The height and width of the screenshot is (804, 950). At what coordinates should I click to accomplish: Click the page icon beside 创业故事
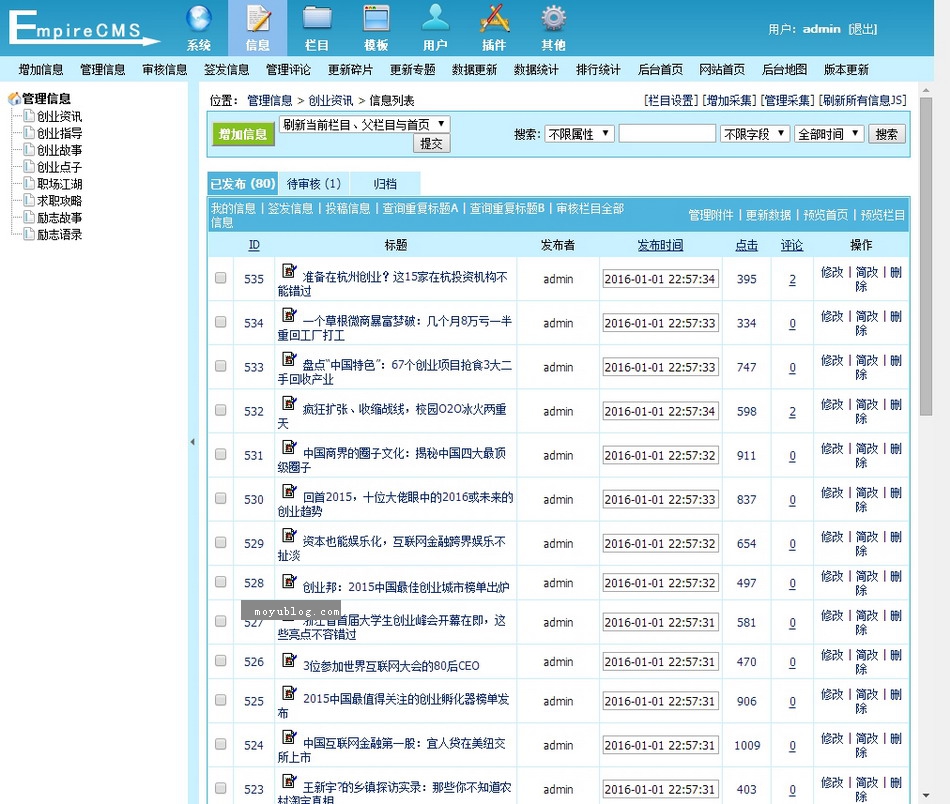coord(29,149)
